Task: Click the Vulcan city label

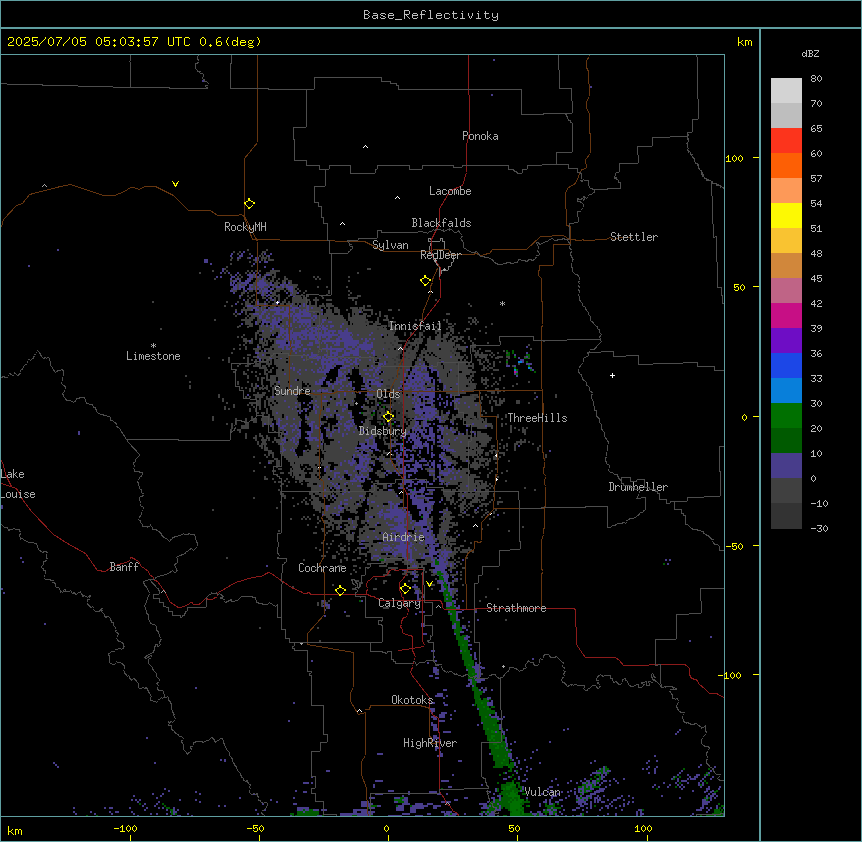Action: [543, 792]
